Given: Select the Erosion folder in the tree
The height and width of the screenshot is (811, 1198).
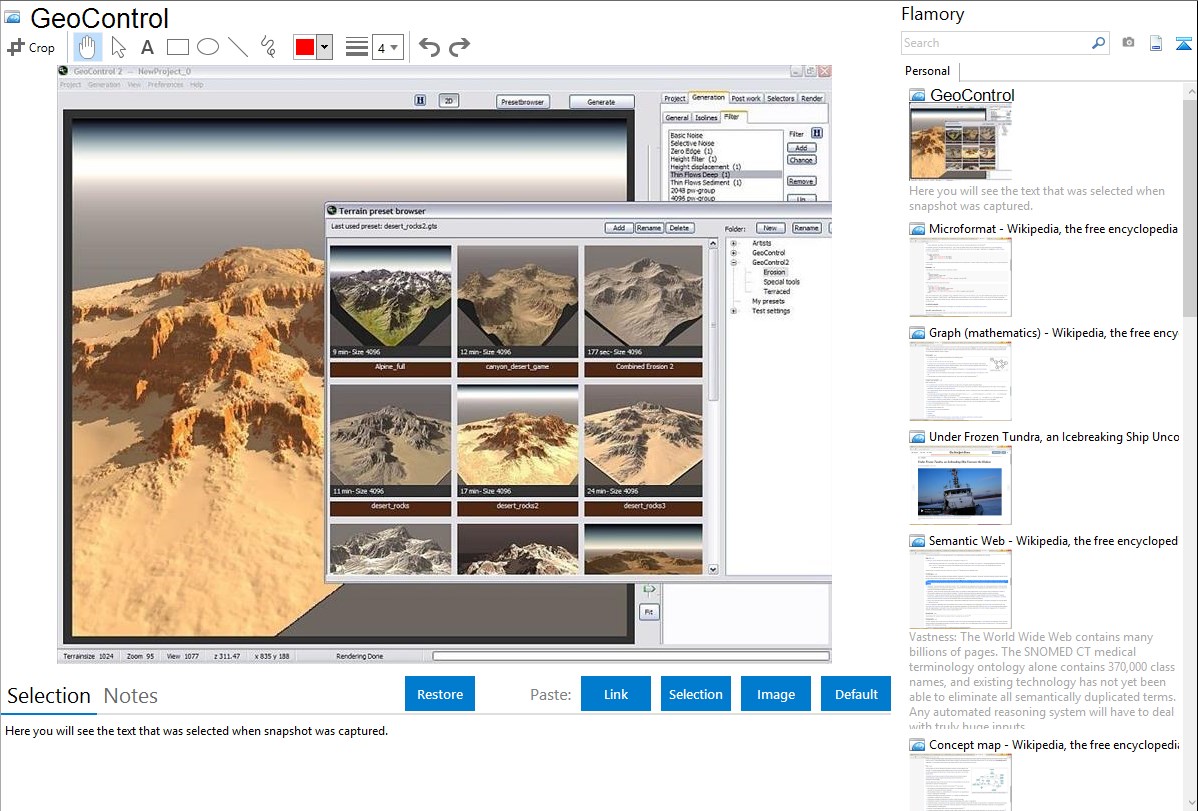Looking at the screenshot, I should click(774, 272).
